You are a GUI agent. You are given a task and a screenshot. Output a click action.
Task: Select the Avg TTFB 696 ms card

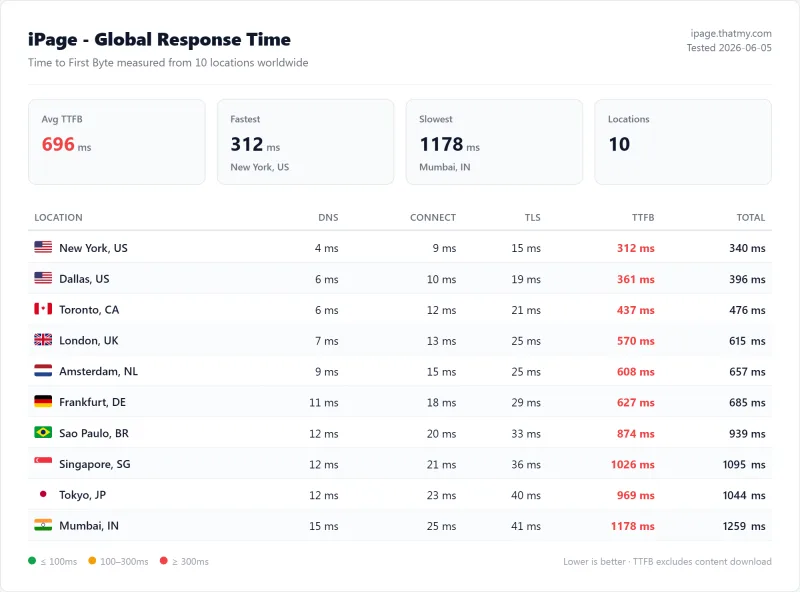point(117,142)
